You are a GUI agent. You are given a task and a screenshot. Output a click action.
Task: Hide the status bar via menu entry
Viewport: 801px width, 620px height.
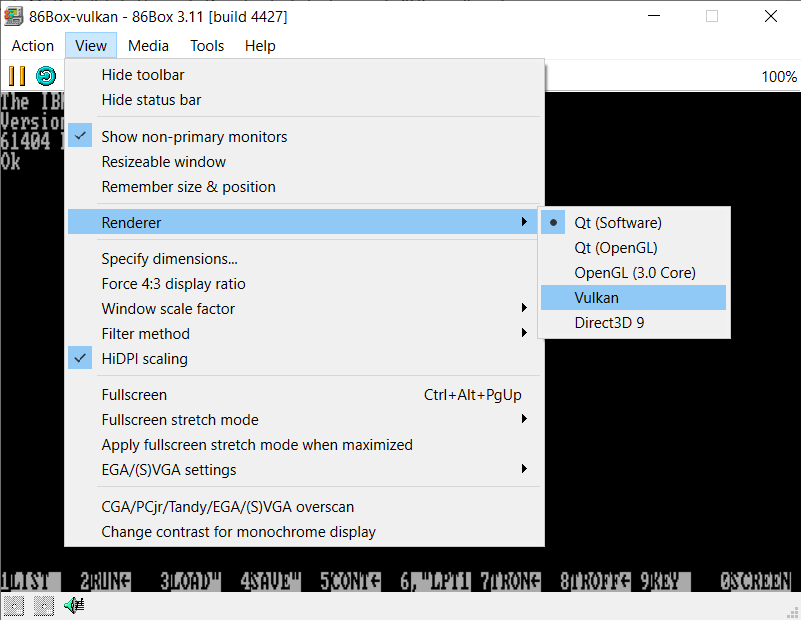(151, 100)
